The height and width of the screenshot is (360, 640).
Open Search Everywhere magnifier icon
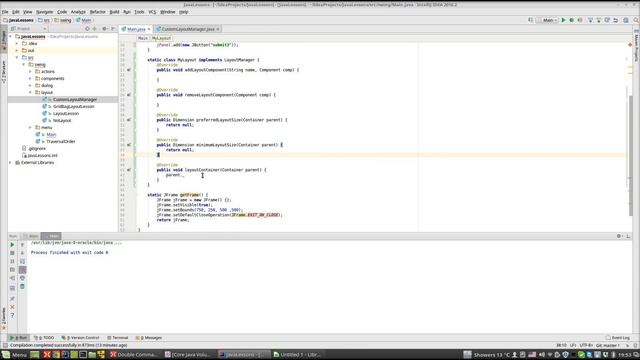click(x=636, y=20)
